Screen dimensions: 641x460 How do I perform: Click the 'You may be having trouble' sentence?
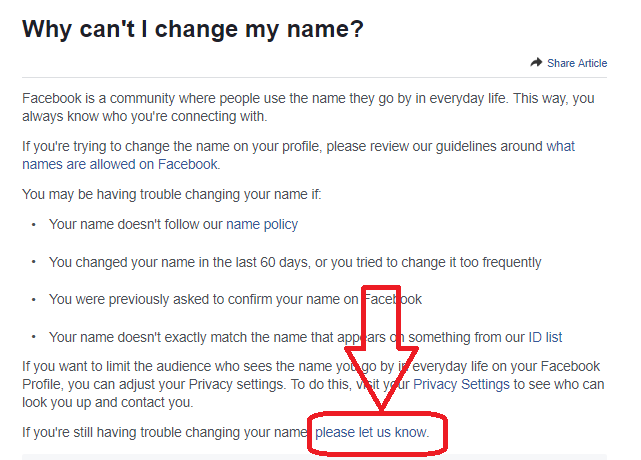click(x=172, y=194)
